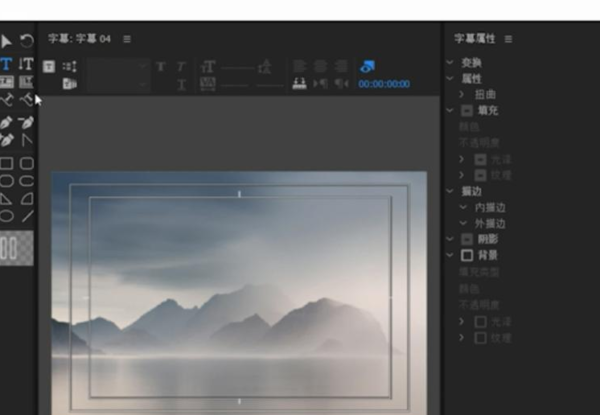Collapse the 属性 section
This screenshot has width=600, height=415.
(x=450, y=78)
